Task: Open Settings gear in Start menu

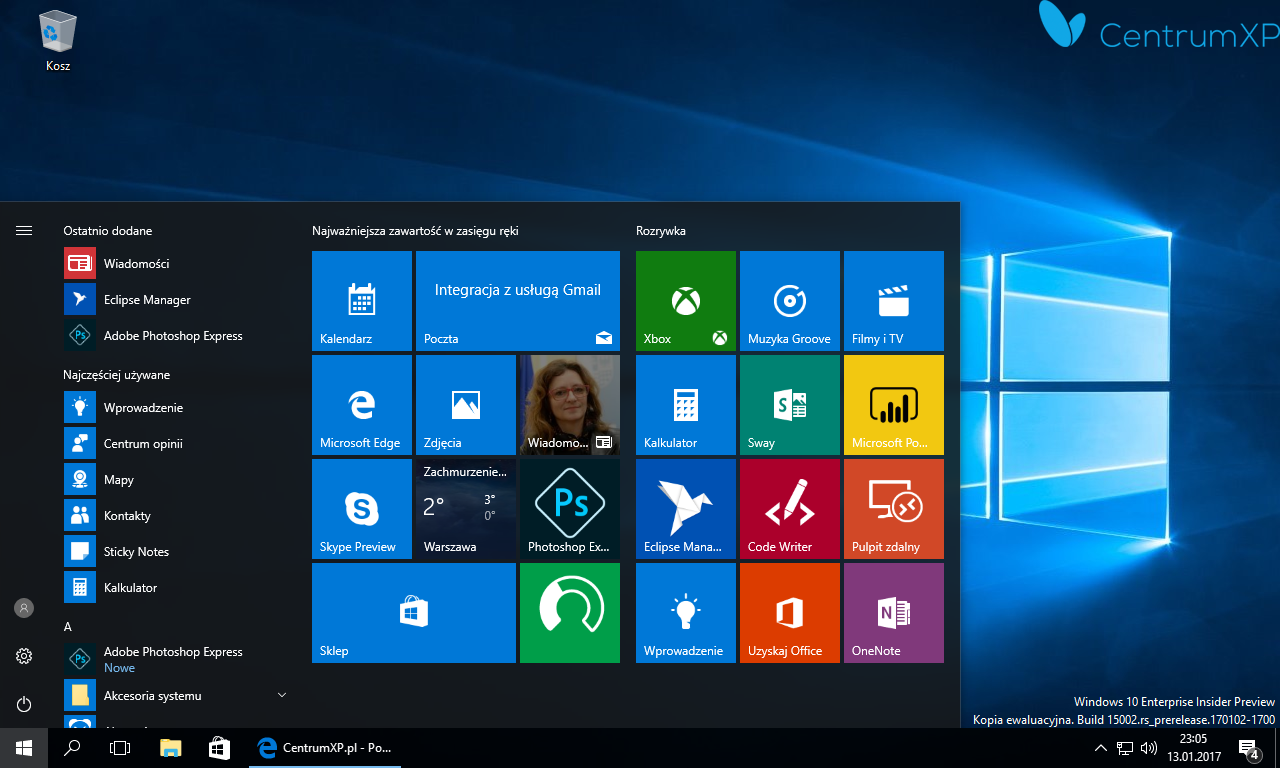Action: point(24,656)
